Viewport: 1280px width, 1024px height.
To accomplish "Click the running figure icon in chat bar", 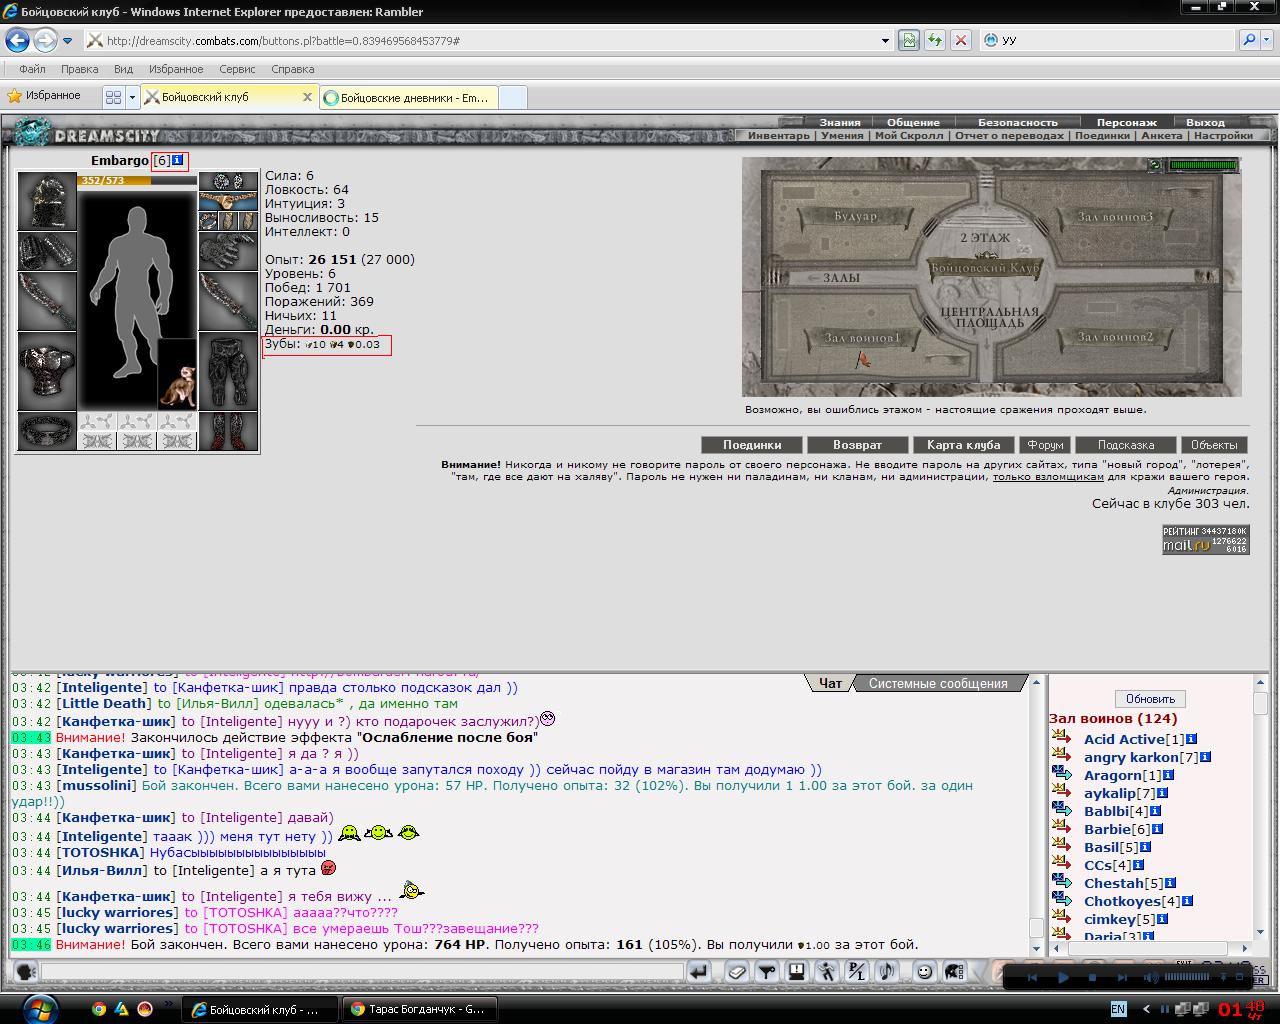I will click(x=827, y=971).
